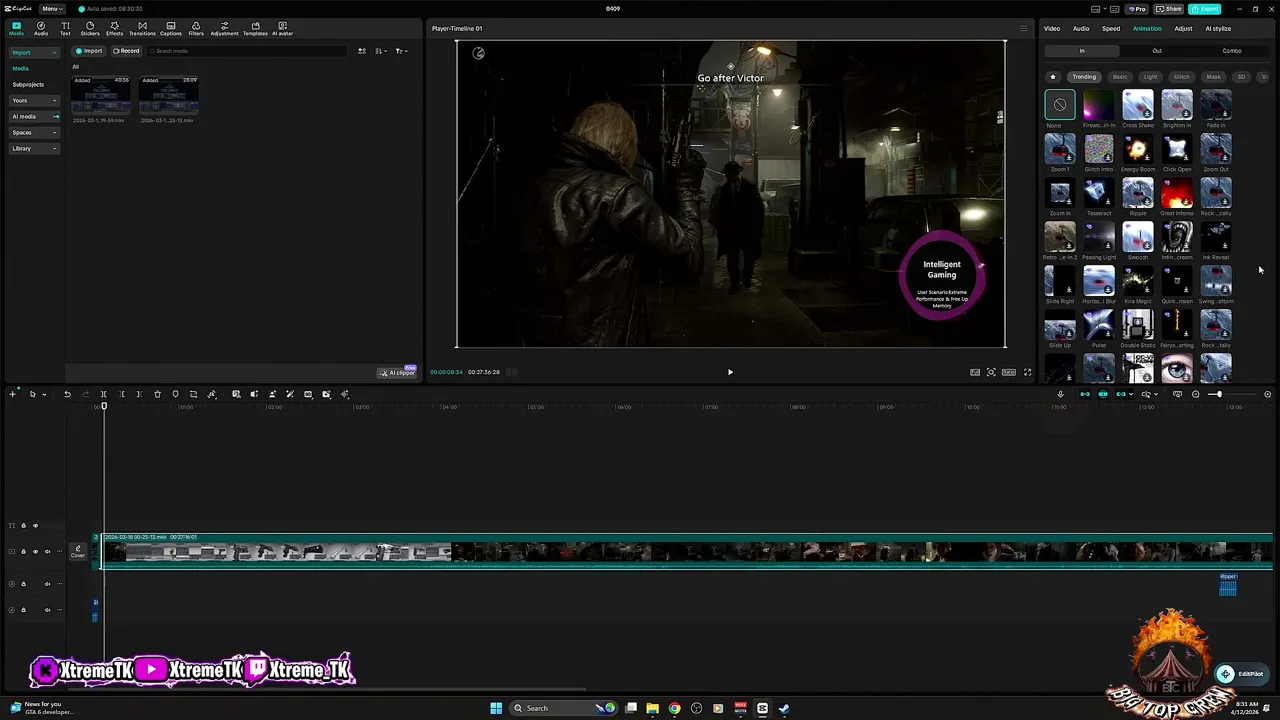
Task: Mute the main video track audio
Action: (x=47, y=551)
